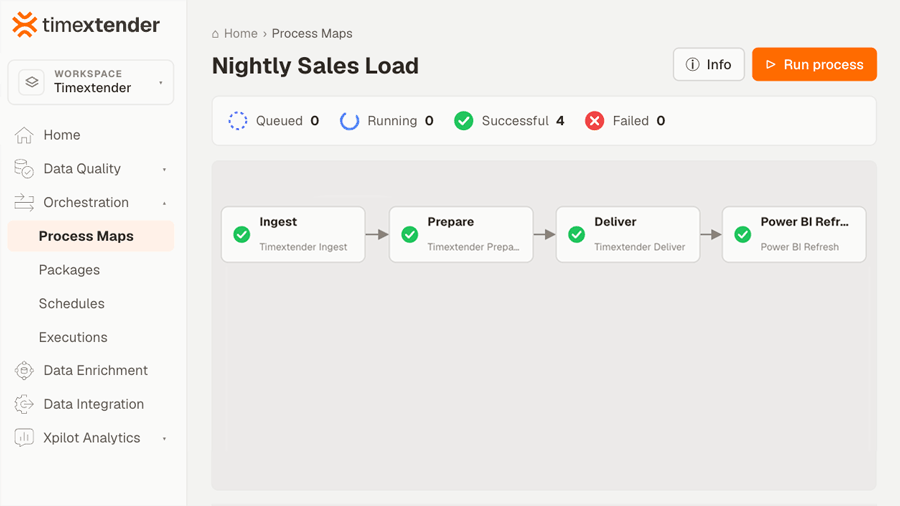900x506 pixels.
Task: Select the Prepare step card
Action: [461, 235]
